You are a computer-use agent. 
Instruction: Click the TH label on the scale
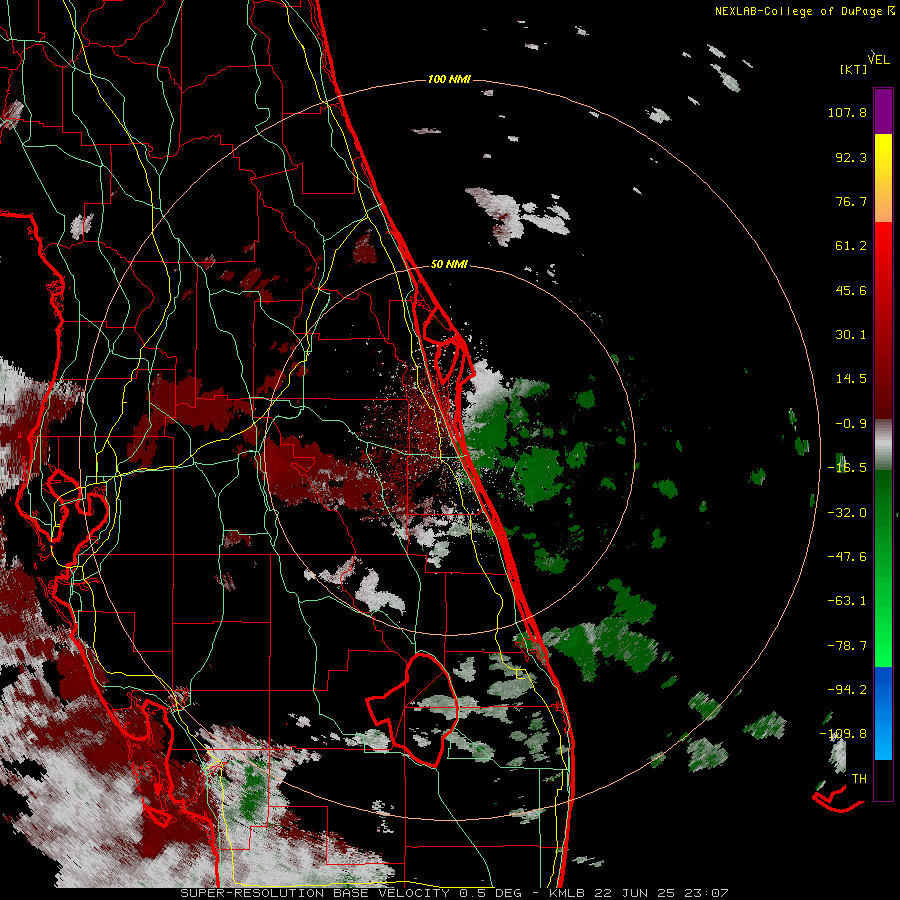pos(859,779)
